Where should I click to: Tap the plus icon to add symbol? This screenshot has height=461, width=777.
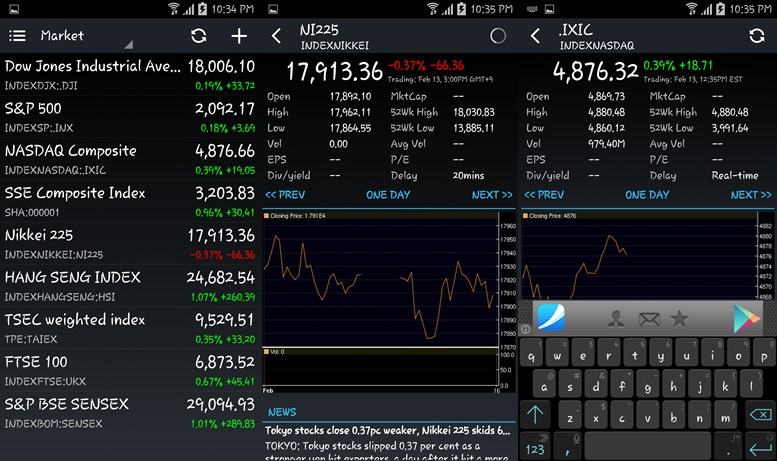pyautogui.click(x=239, y=36)
